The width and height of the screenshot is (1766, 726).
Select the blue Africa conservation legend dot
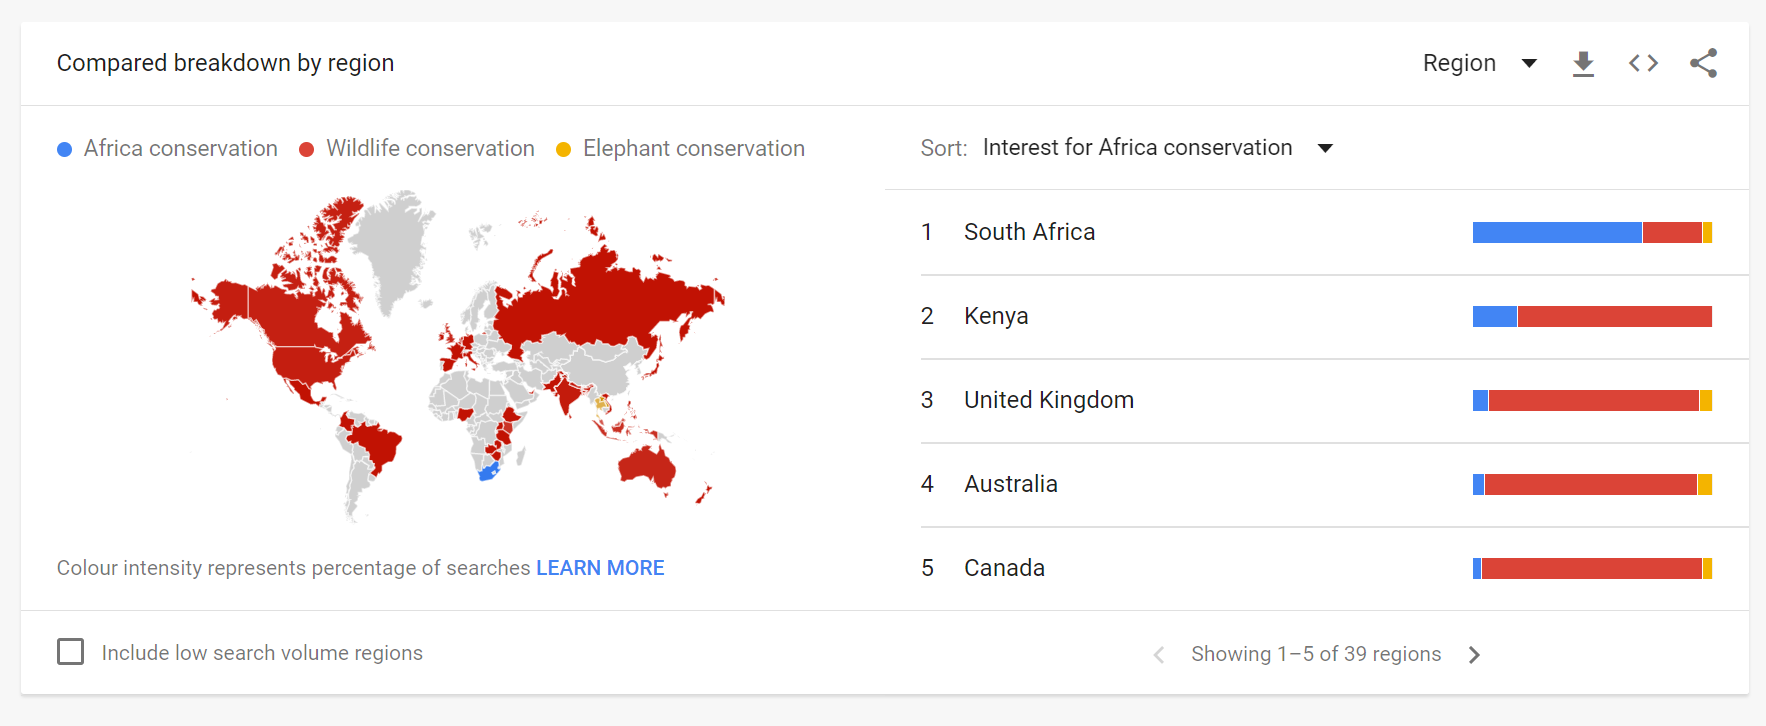point(65,148)
